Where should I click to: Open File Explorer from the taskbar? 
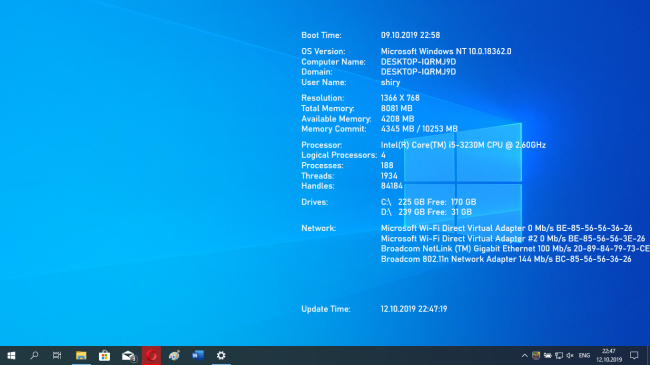(81, 355)
